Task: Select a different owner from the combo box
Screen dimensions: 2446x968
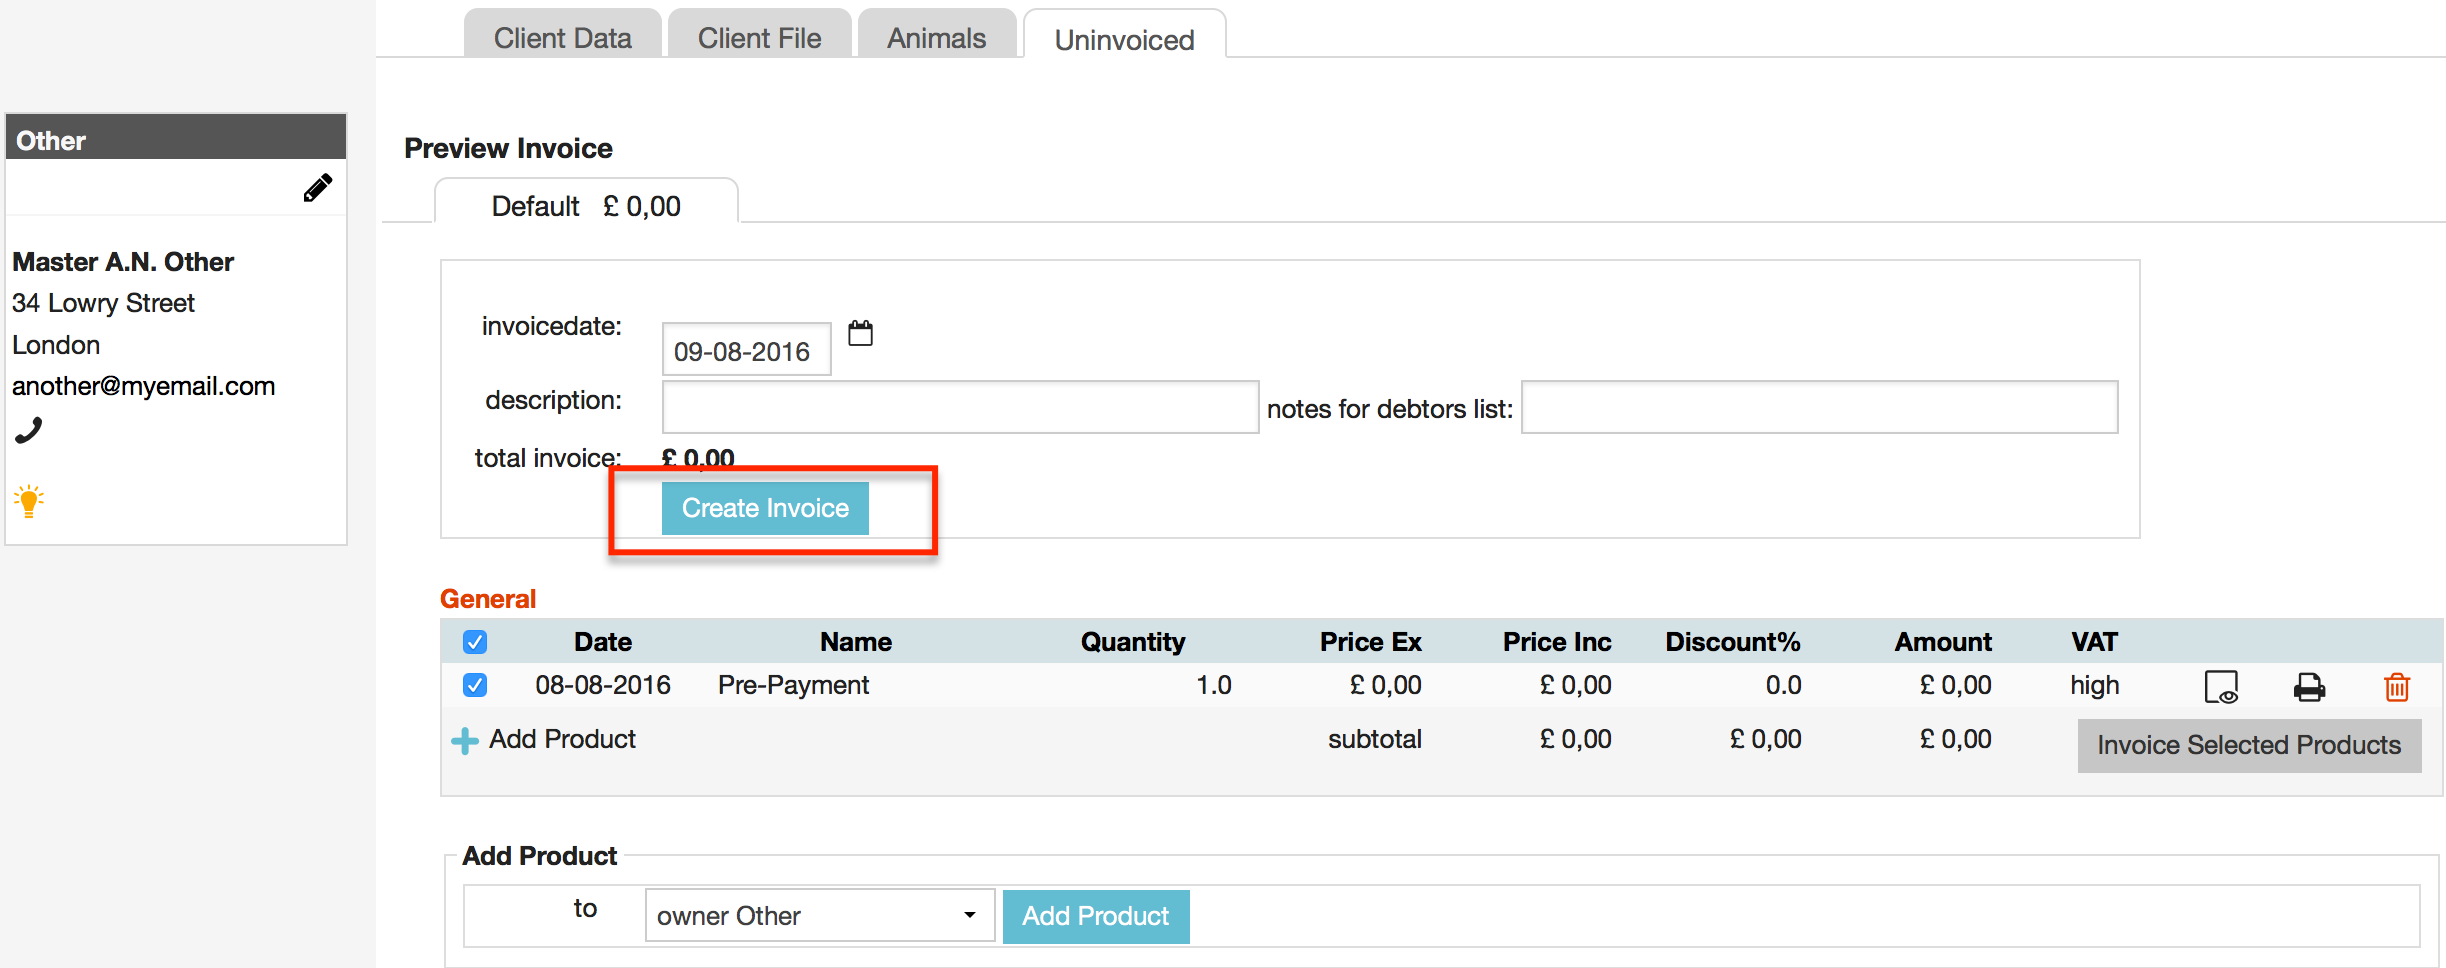Action: click(x=819, y=915)
